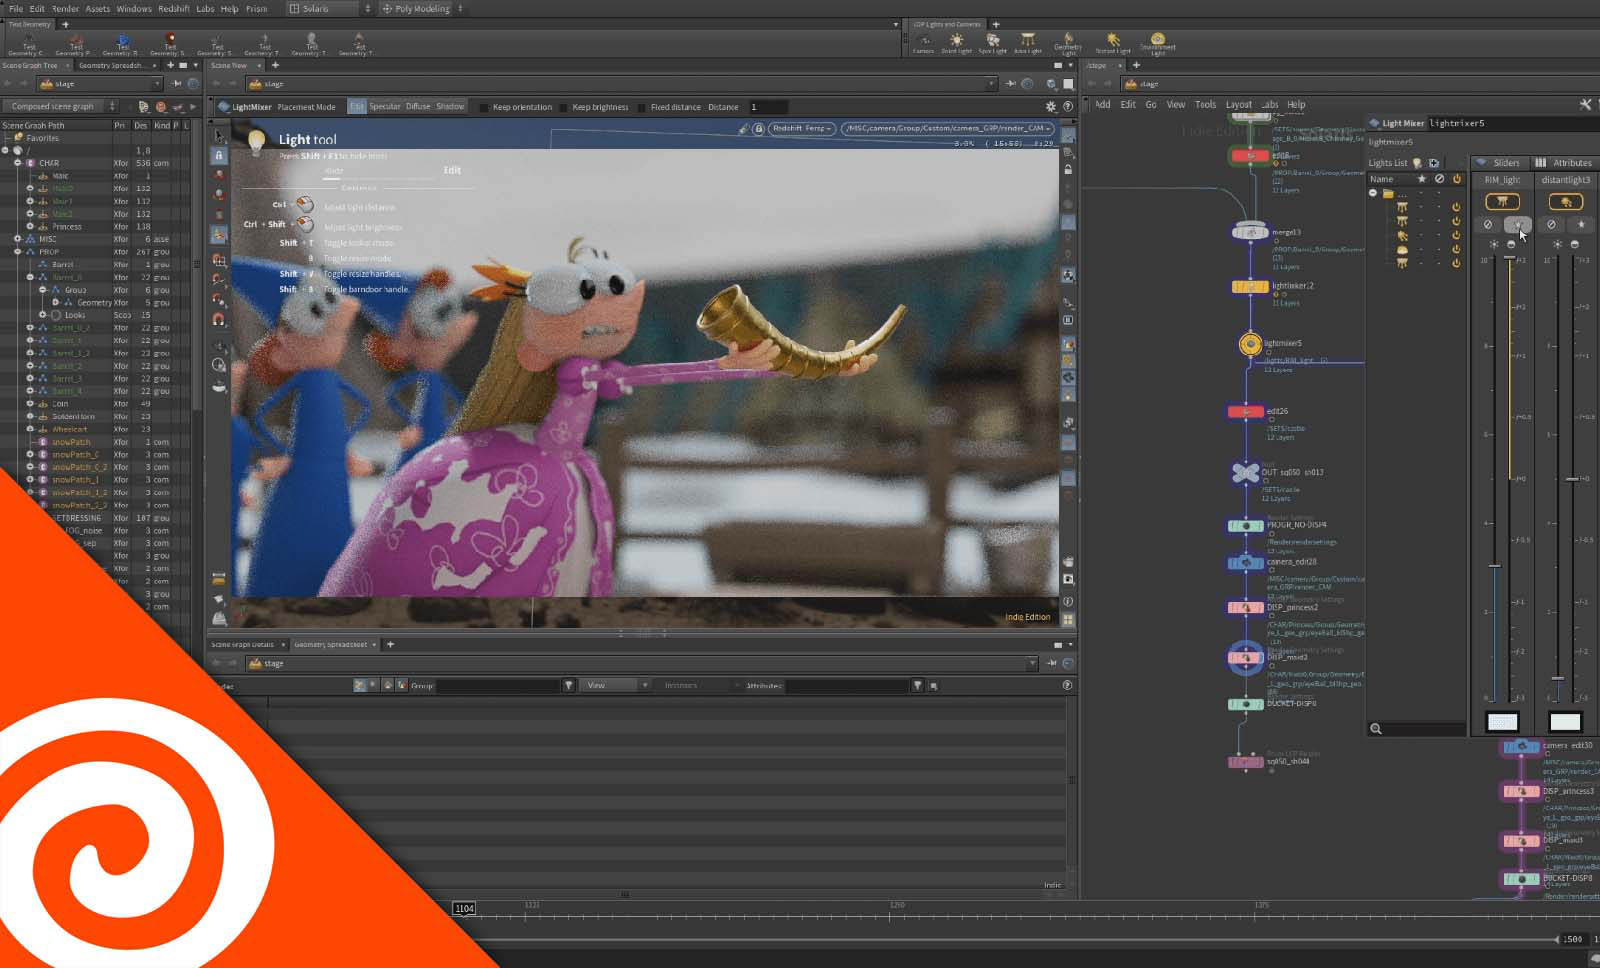This screenshot has height=968, width=1600.
Task: Select the merge13 node icon
Action: (x=1249, y=232)
